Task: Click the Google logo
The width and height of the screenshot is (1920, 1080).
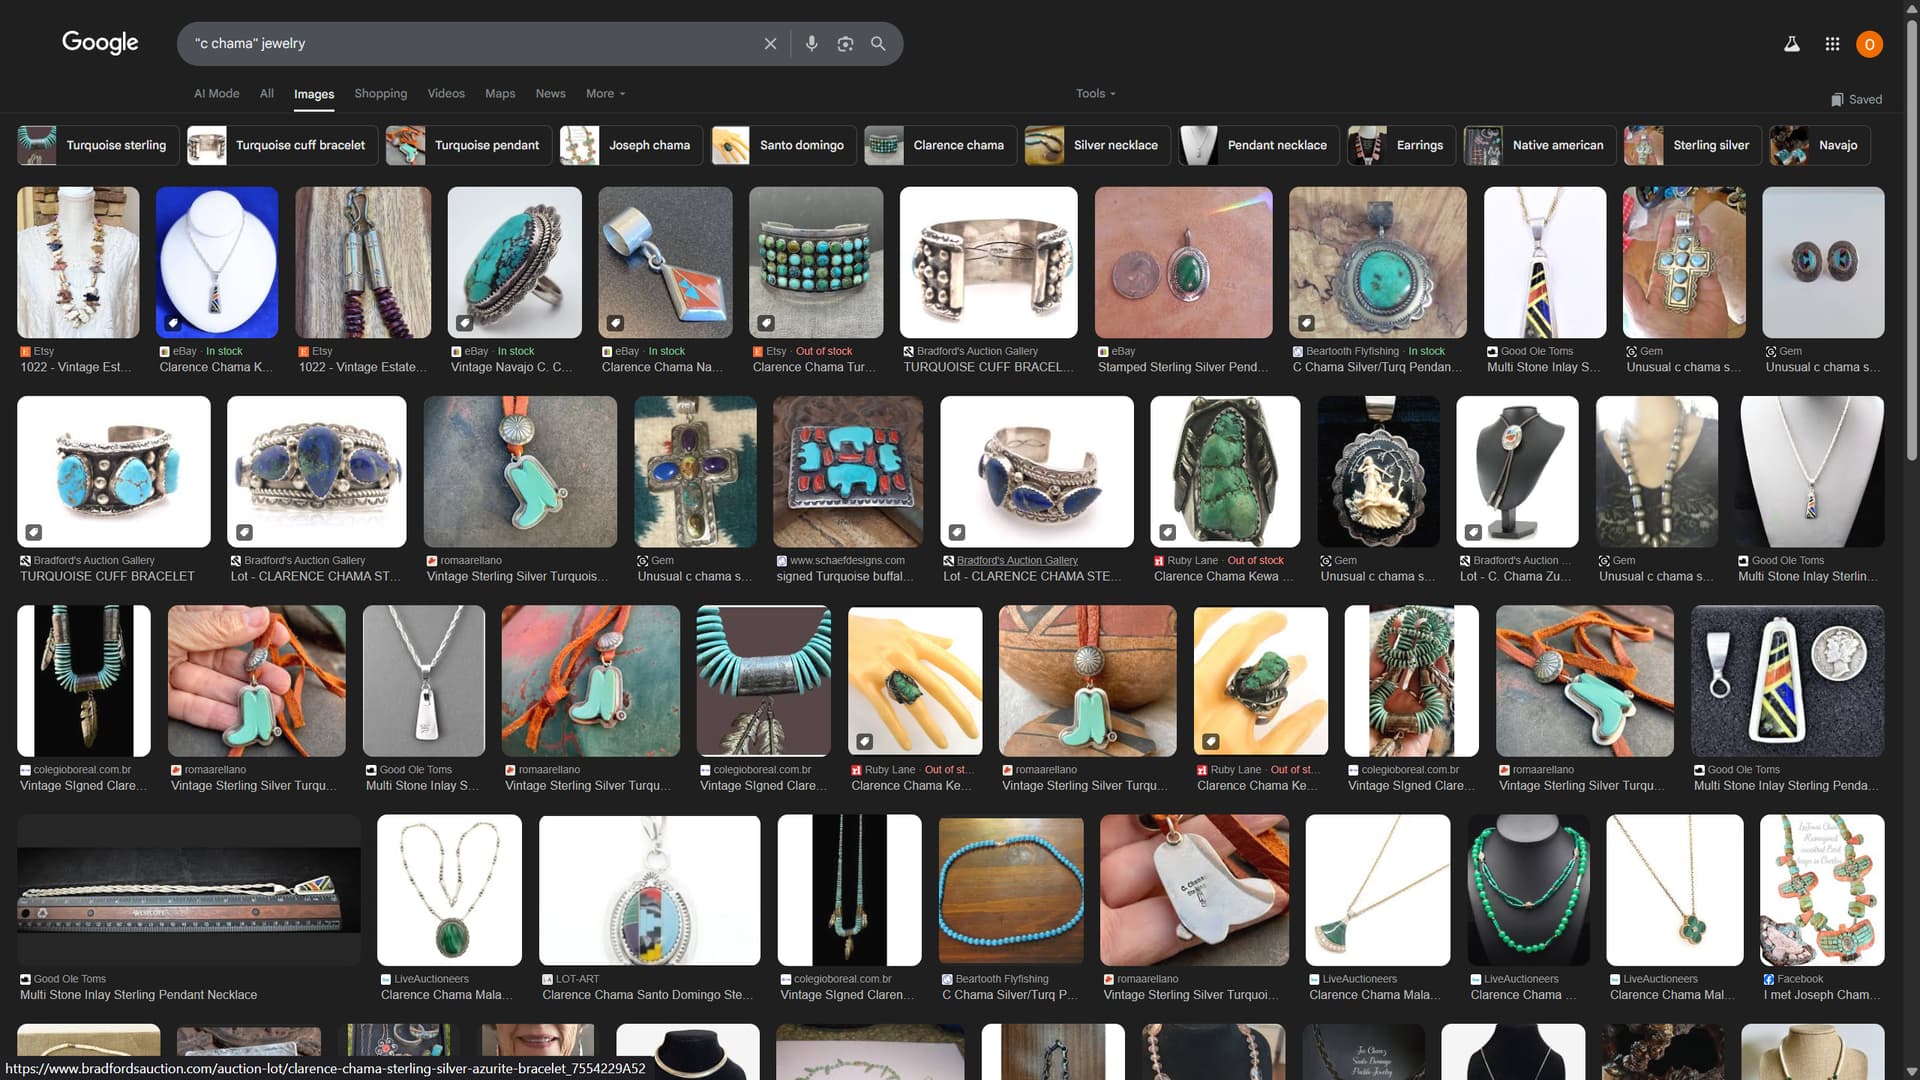Action: tap(100, 42)
